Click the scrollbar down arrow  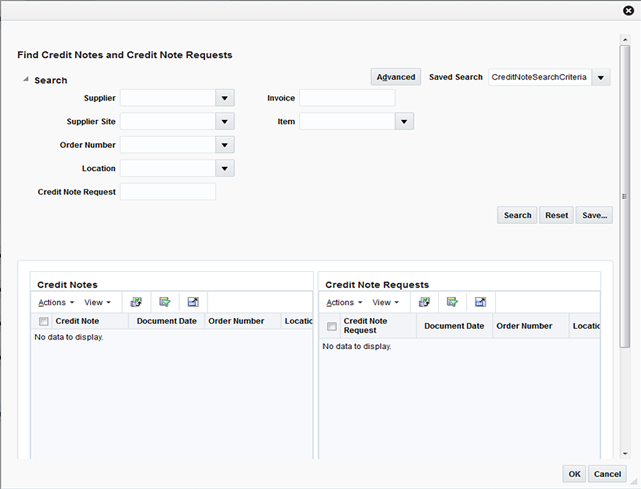[x=625, y=453]
